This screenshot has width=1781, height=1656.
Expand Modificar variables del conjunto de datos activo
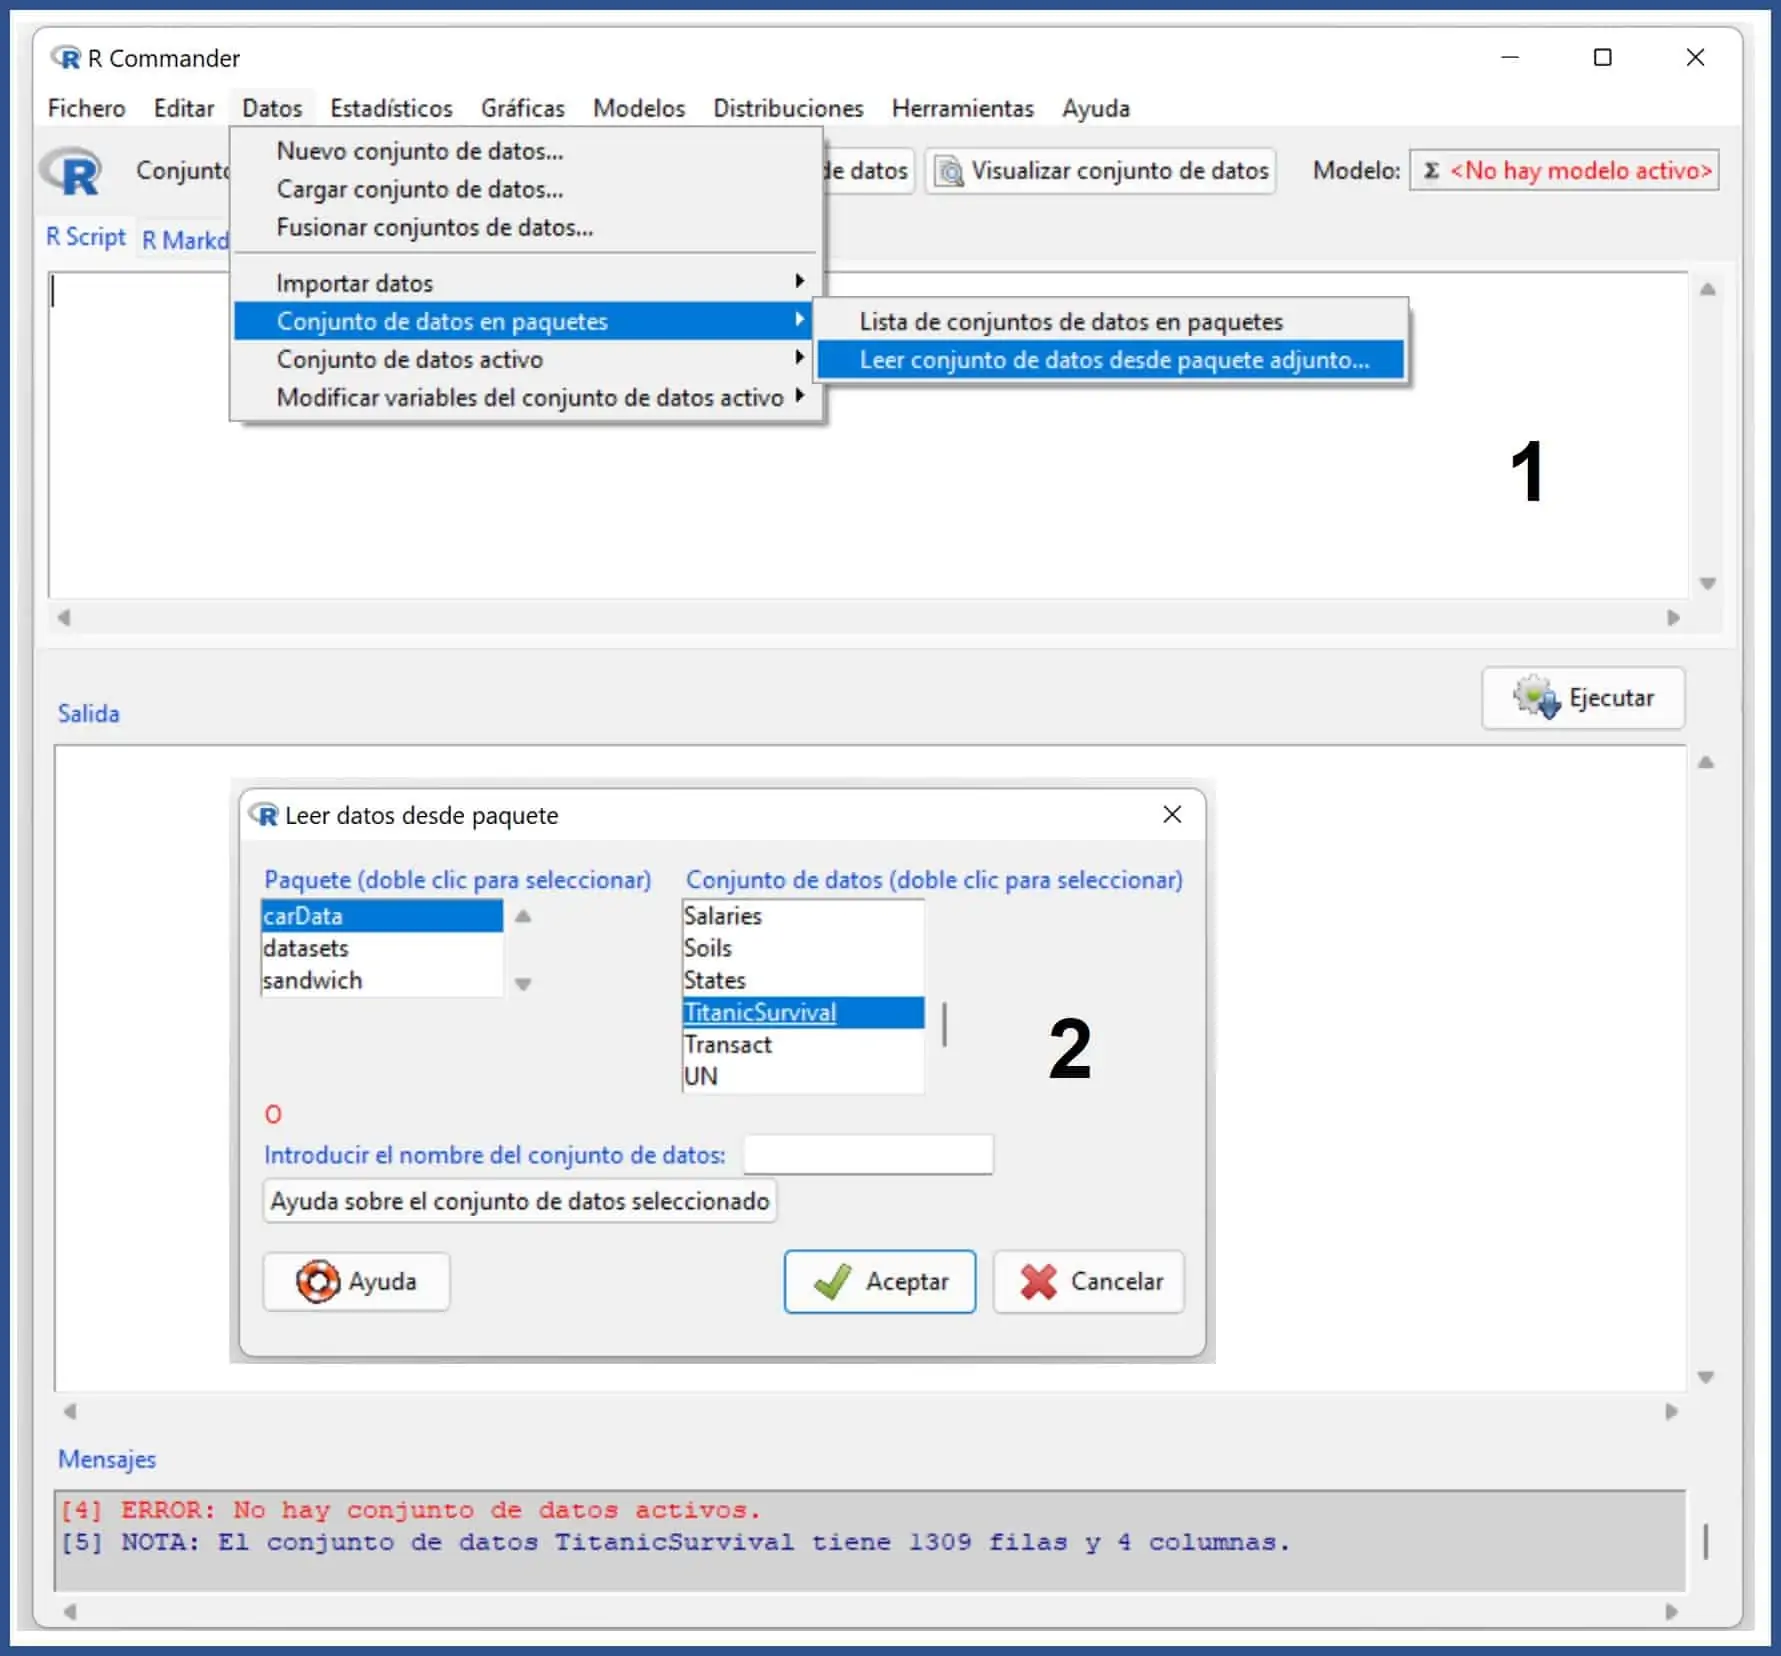pyautogui.click(x=799, y=396)
